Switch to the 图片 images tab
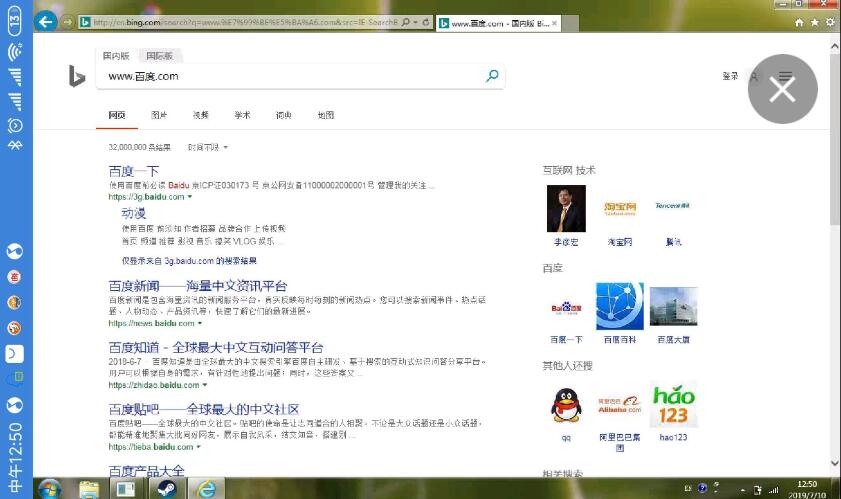 [159, 115]
